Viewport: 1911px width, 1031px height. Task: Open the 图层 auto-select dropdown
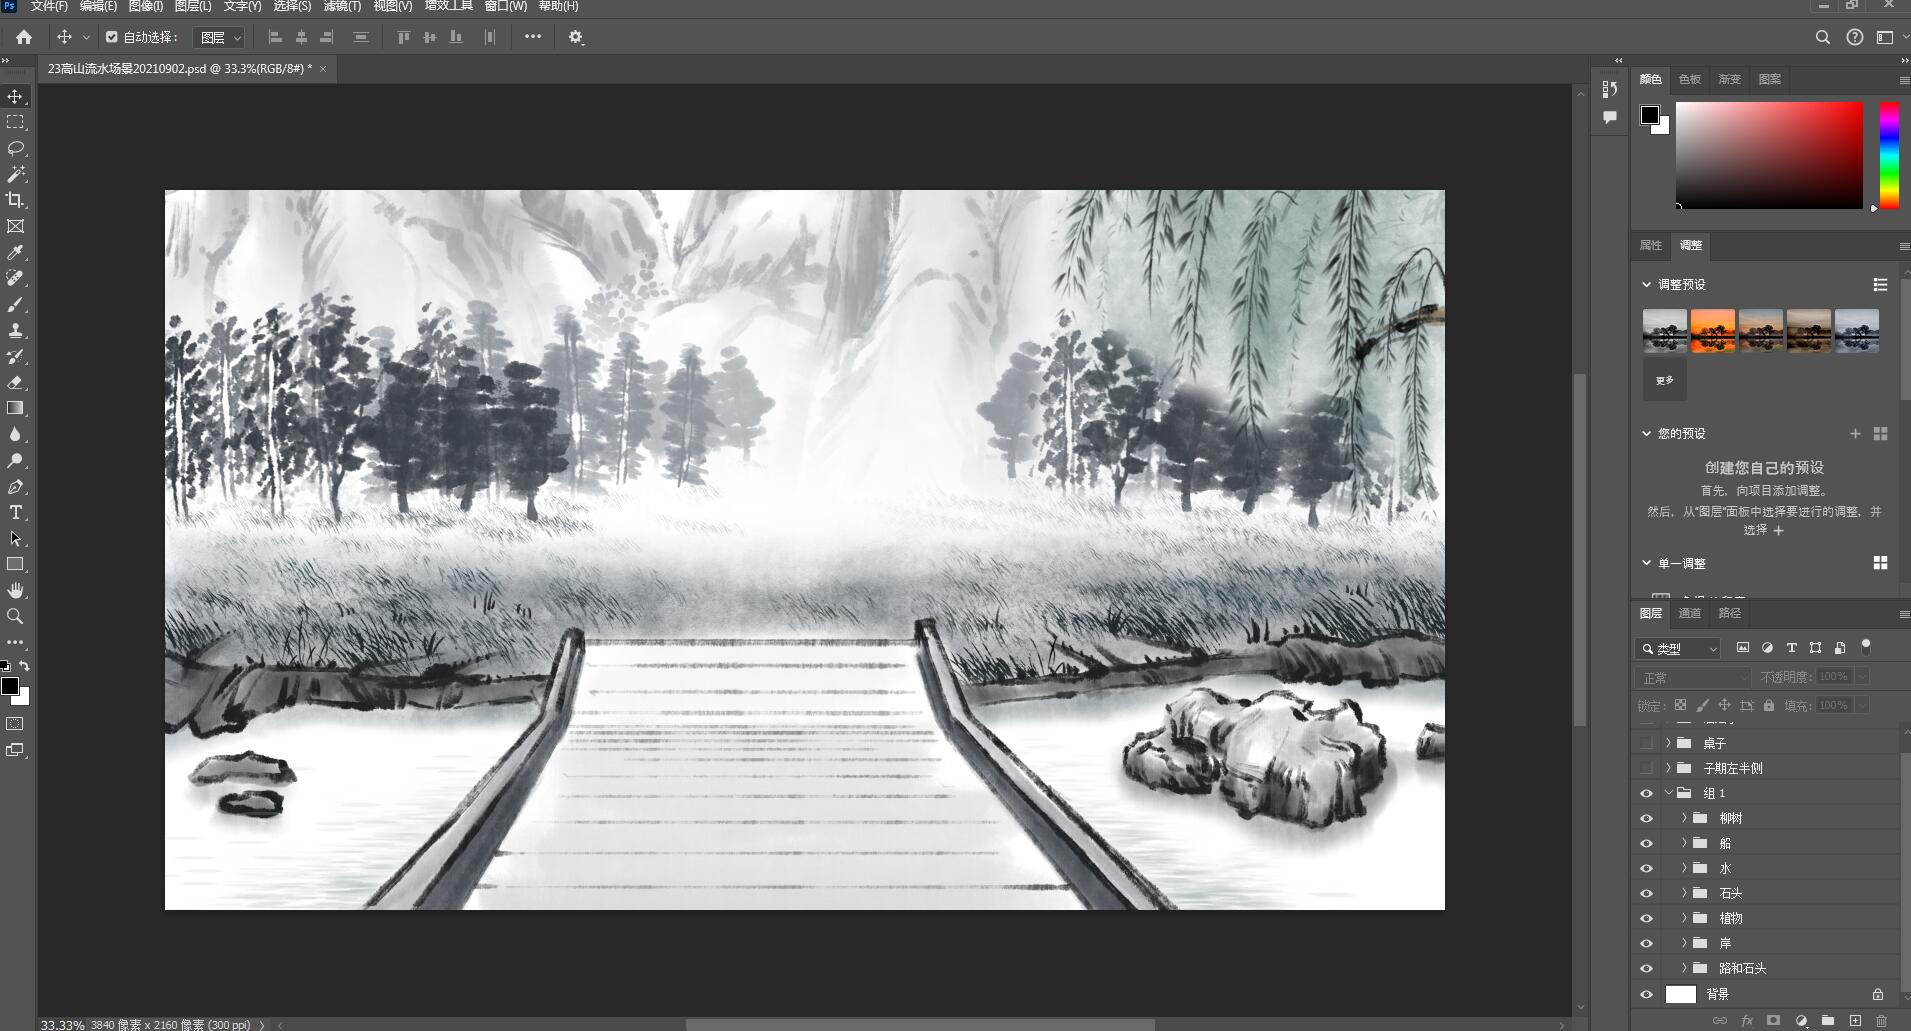tap(219, 37)
